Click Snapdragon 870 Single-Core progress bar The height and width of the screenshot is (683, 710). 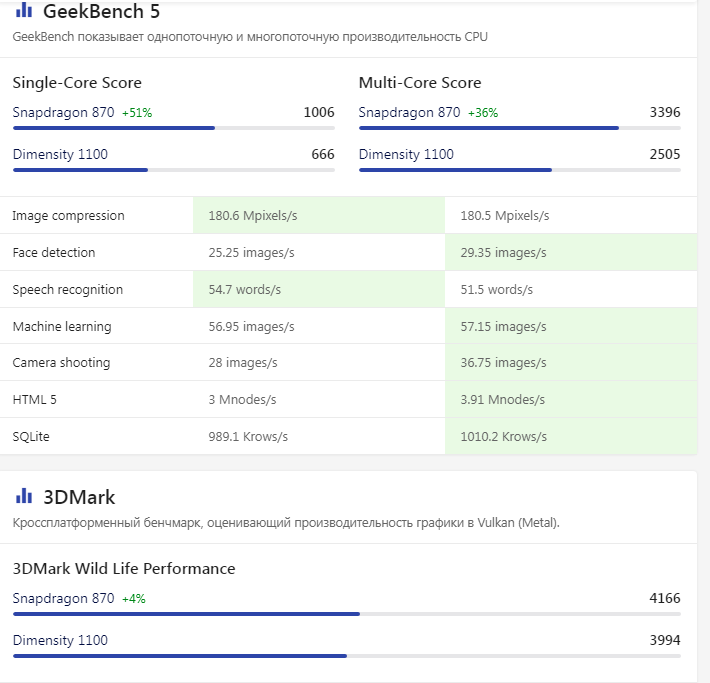click(x=174, y=128)
